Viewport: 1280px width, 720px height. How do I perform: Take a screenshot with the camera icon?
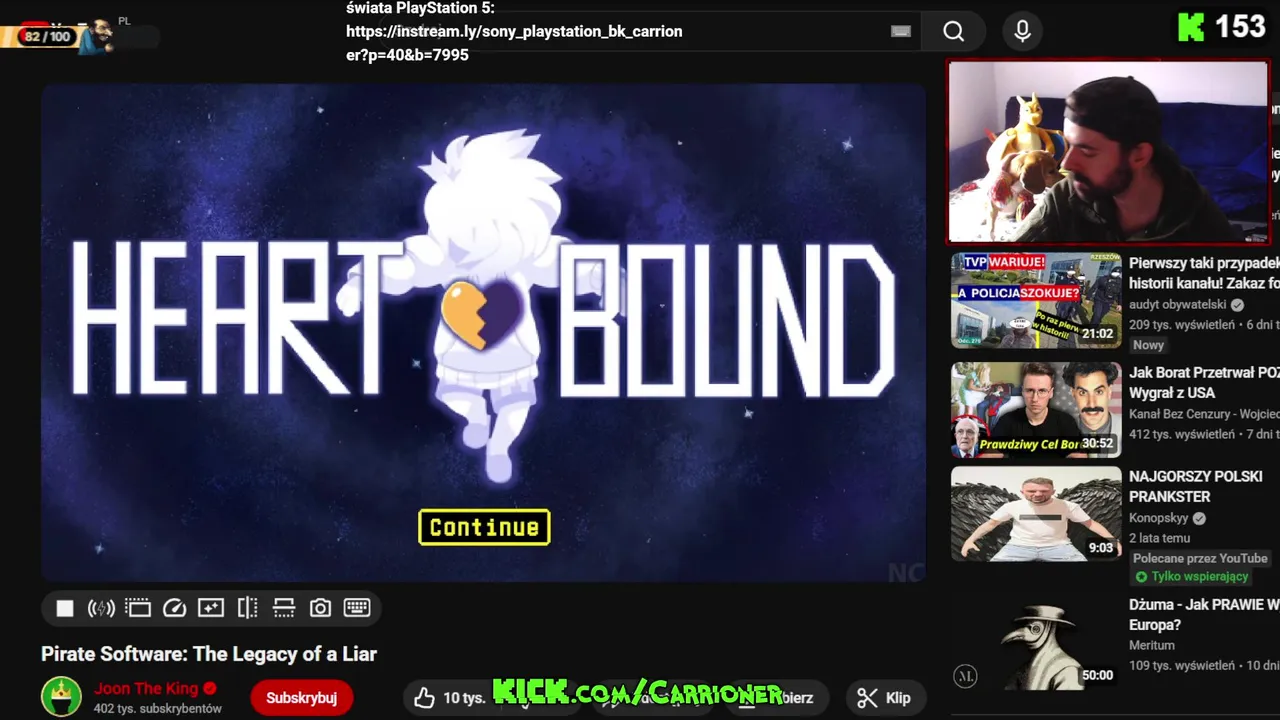(x=320, y=608)
